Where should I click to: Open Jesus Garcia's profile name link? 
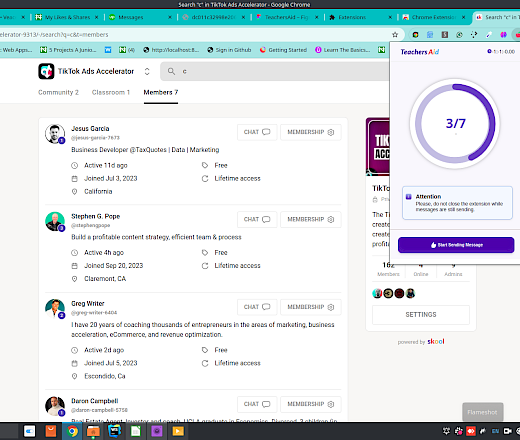point(90,129)
